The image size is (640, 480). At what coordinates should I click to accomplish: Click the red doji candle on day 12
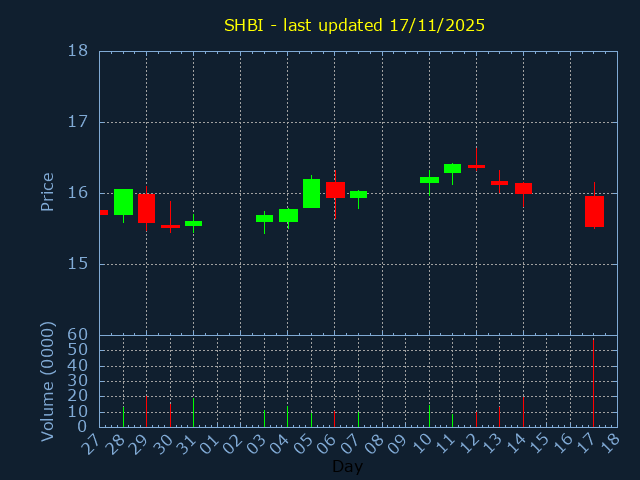[x=476, y=166]
